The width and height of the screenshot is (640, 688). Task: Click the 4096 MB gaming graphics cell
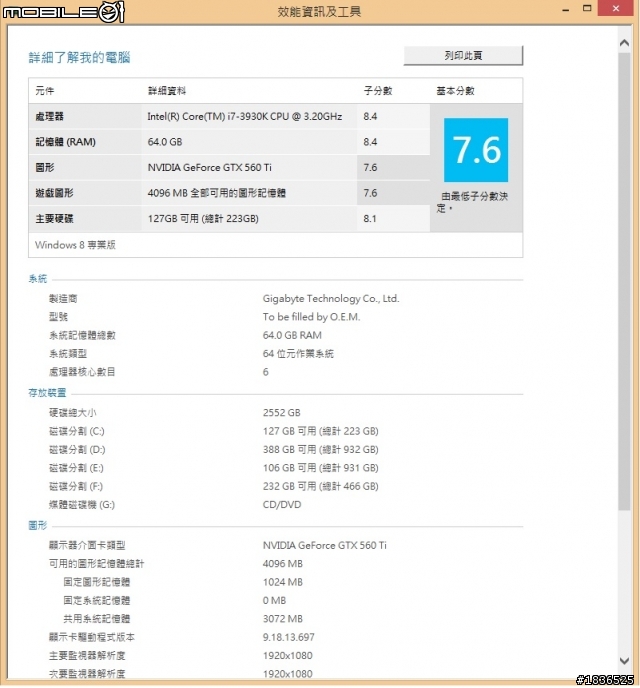tap(249, 193)
